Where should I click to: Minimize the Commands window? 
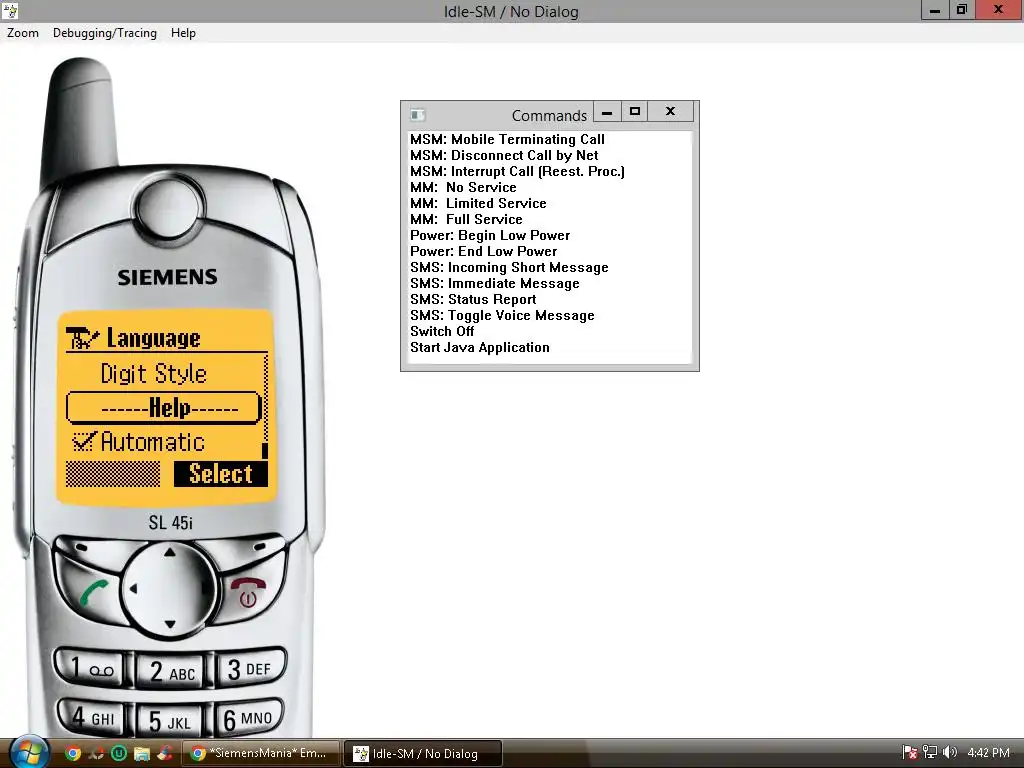click(x=607, y=112)
